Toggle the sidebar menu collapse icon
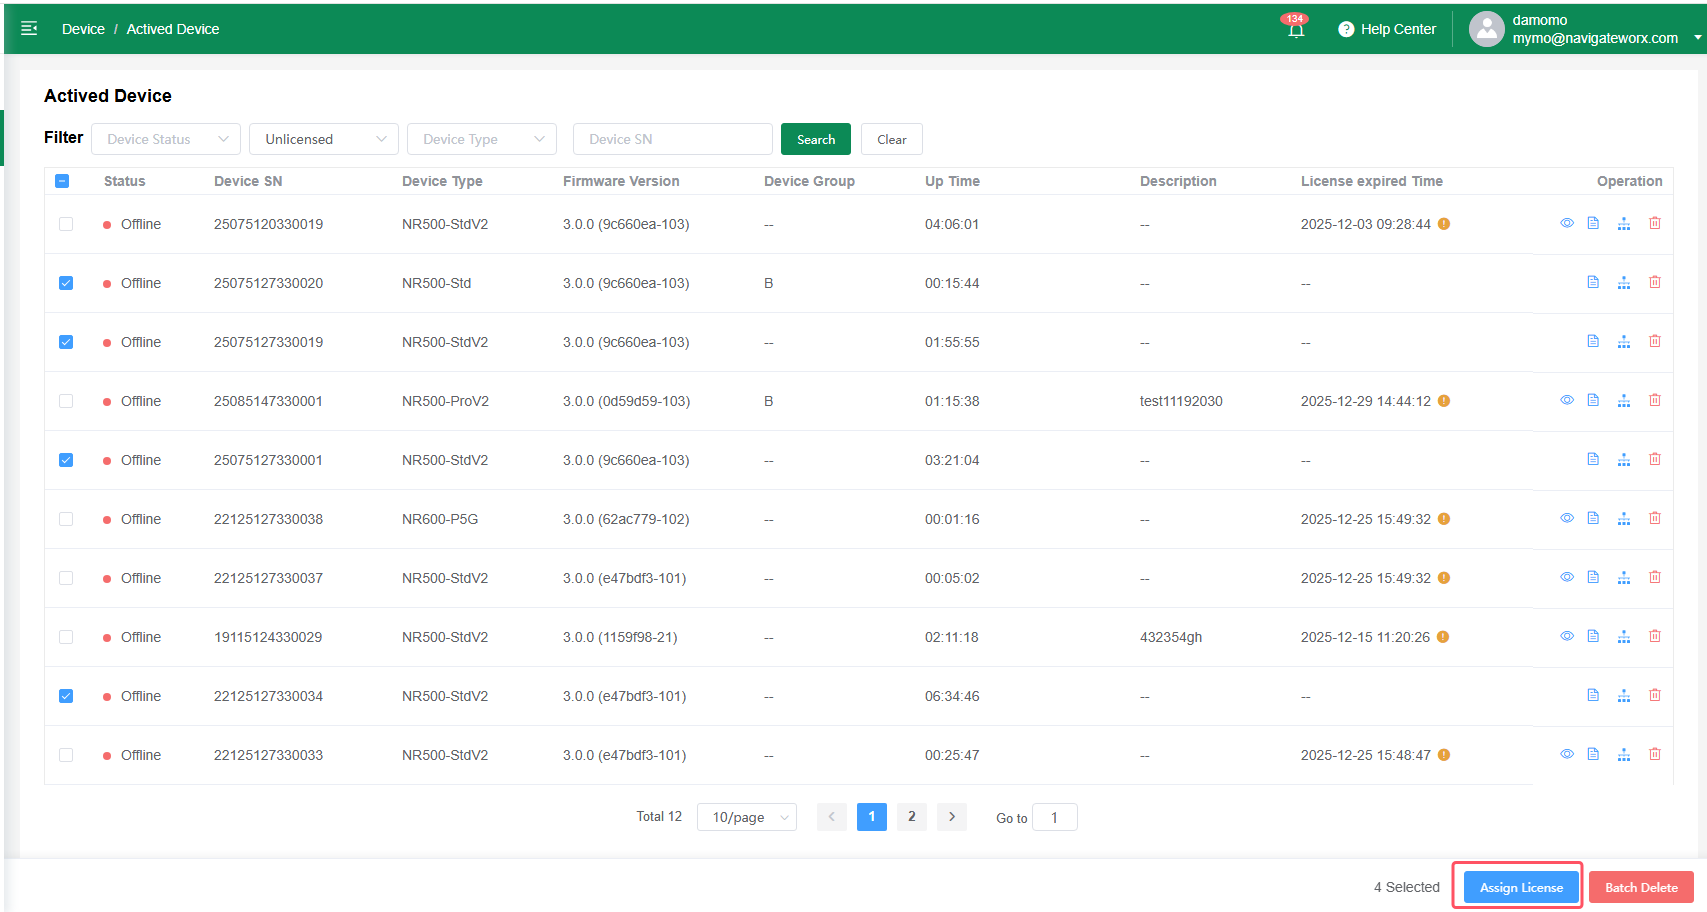 [x=29, y=29]
